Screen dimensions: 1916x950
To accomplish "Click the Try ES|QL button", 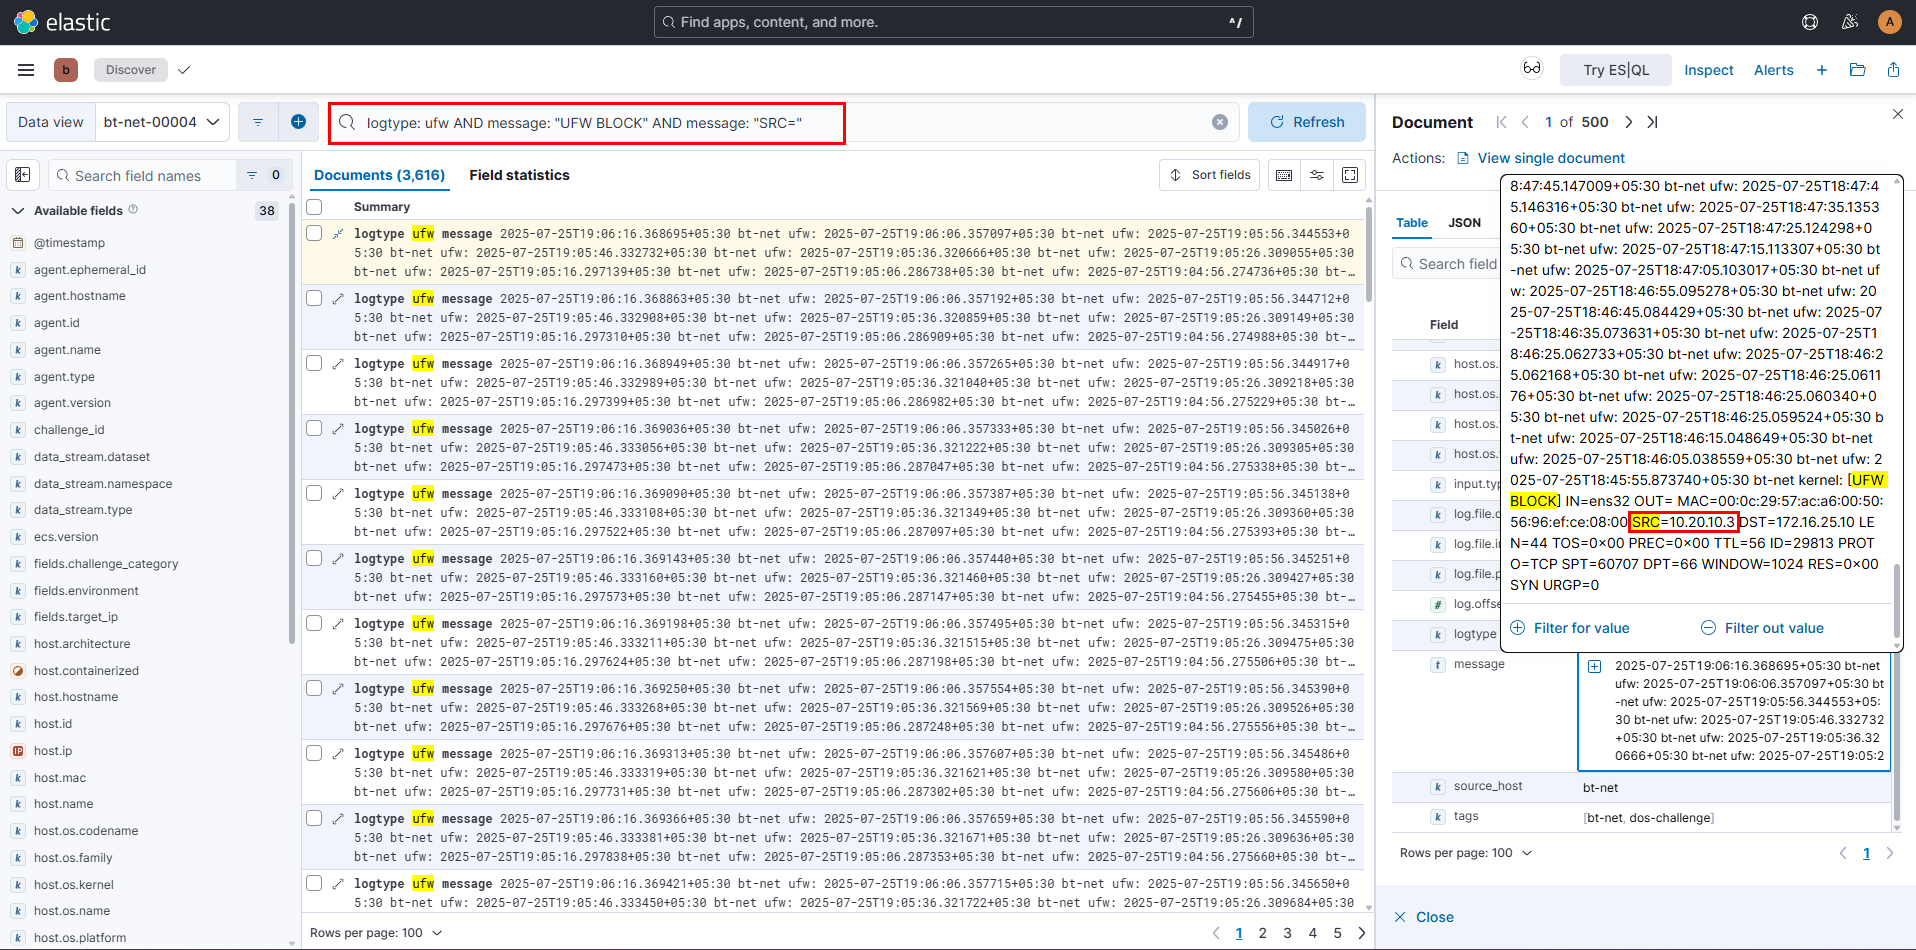I will tap(1616, 70).
